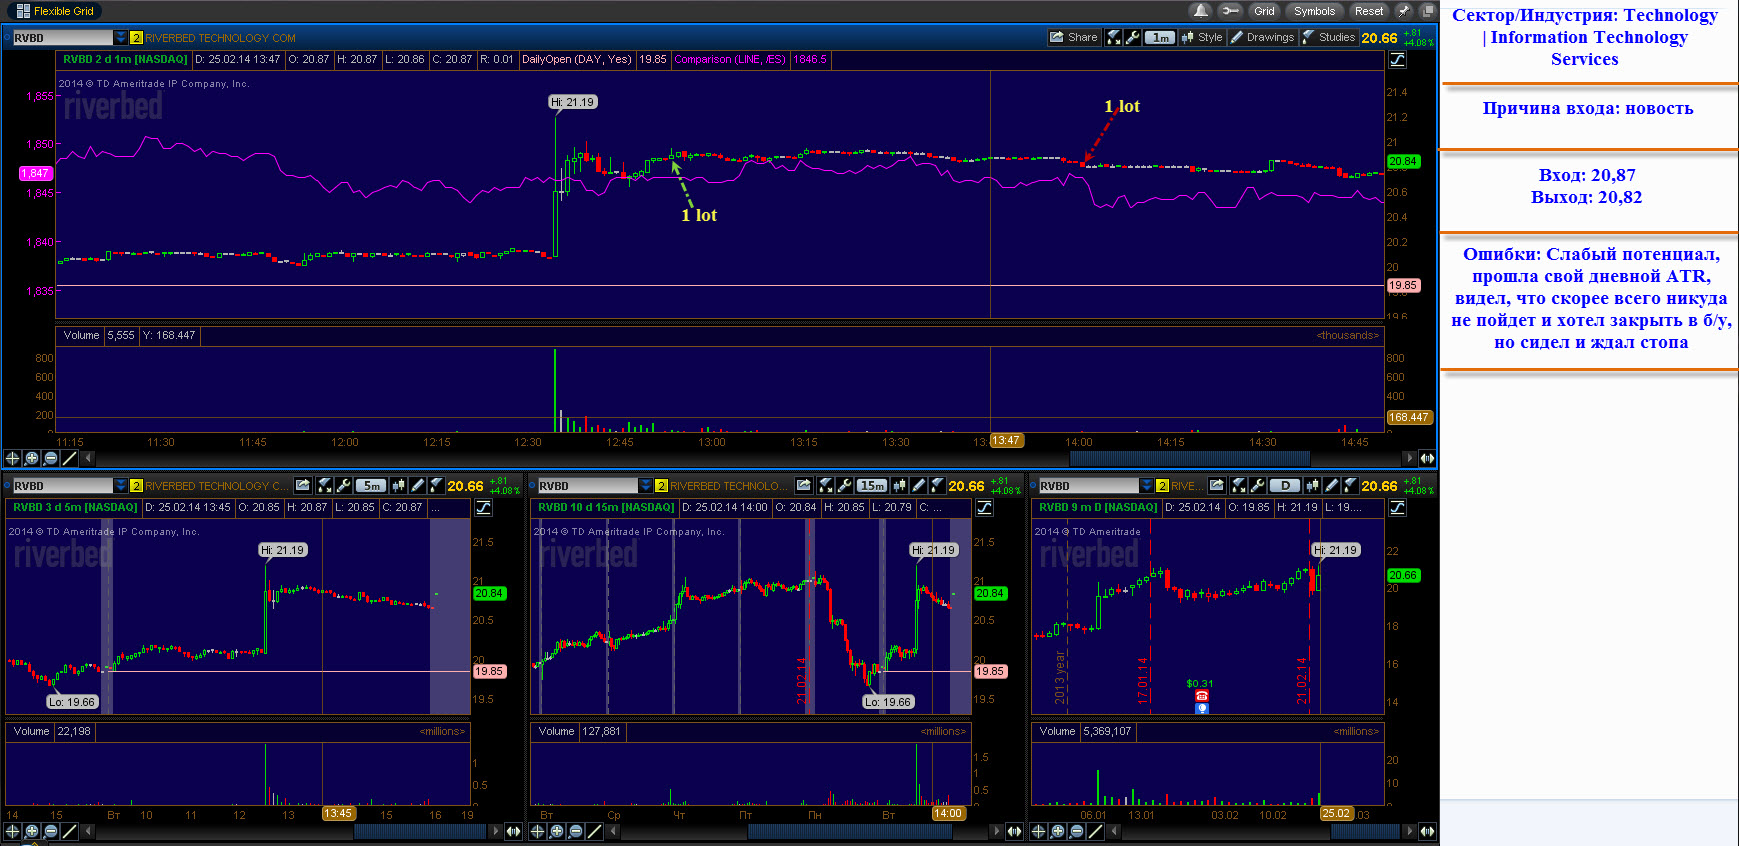Toggle expand-axis button under daily chart
1739x846 pixels.
point(1428,831)
